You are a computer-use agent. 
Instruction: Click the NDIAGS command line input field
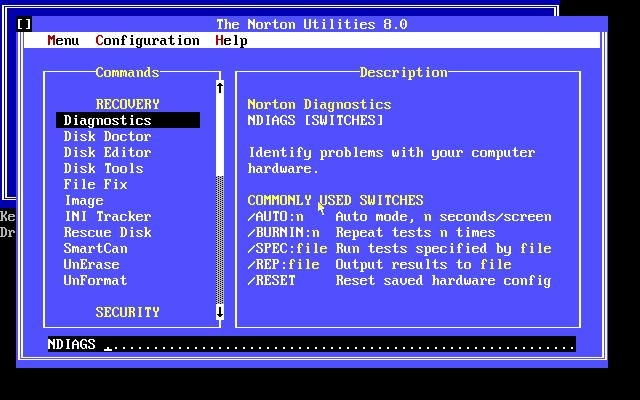(x=311, y=344)
